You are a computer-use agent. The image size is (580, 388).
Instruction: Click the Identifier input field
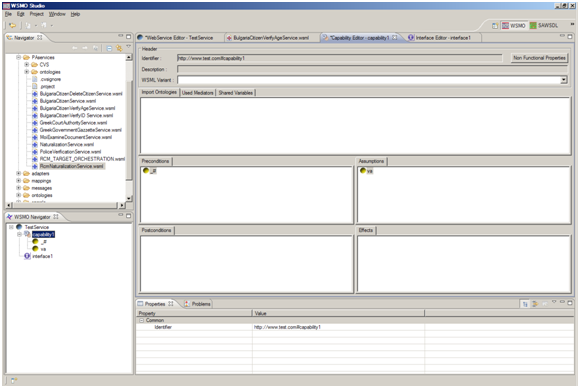click(340, 58)
